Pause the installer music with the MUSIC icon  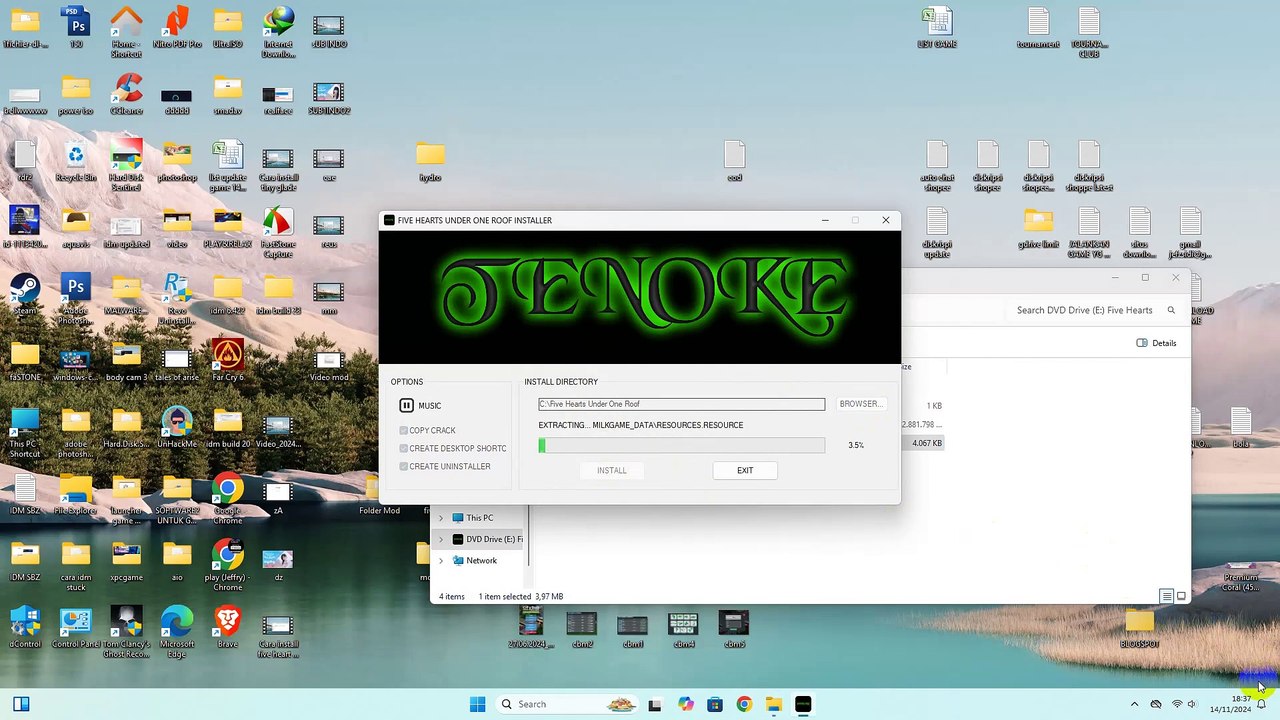[x=406, y=405]
